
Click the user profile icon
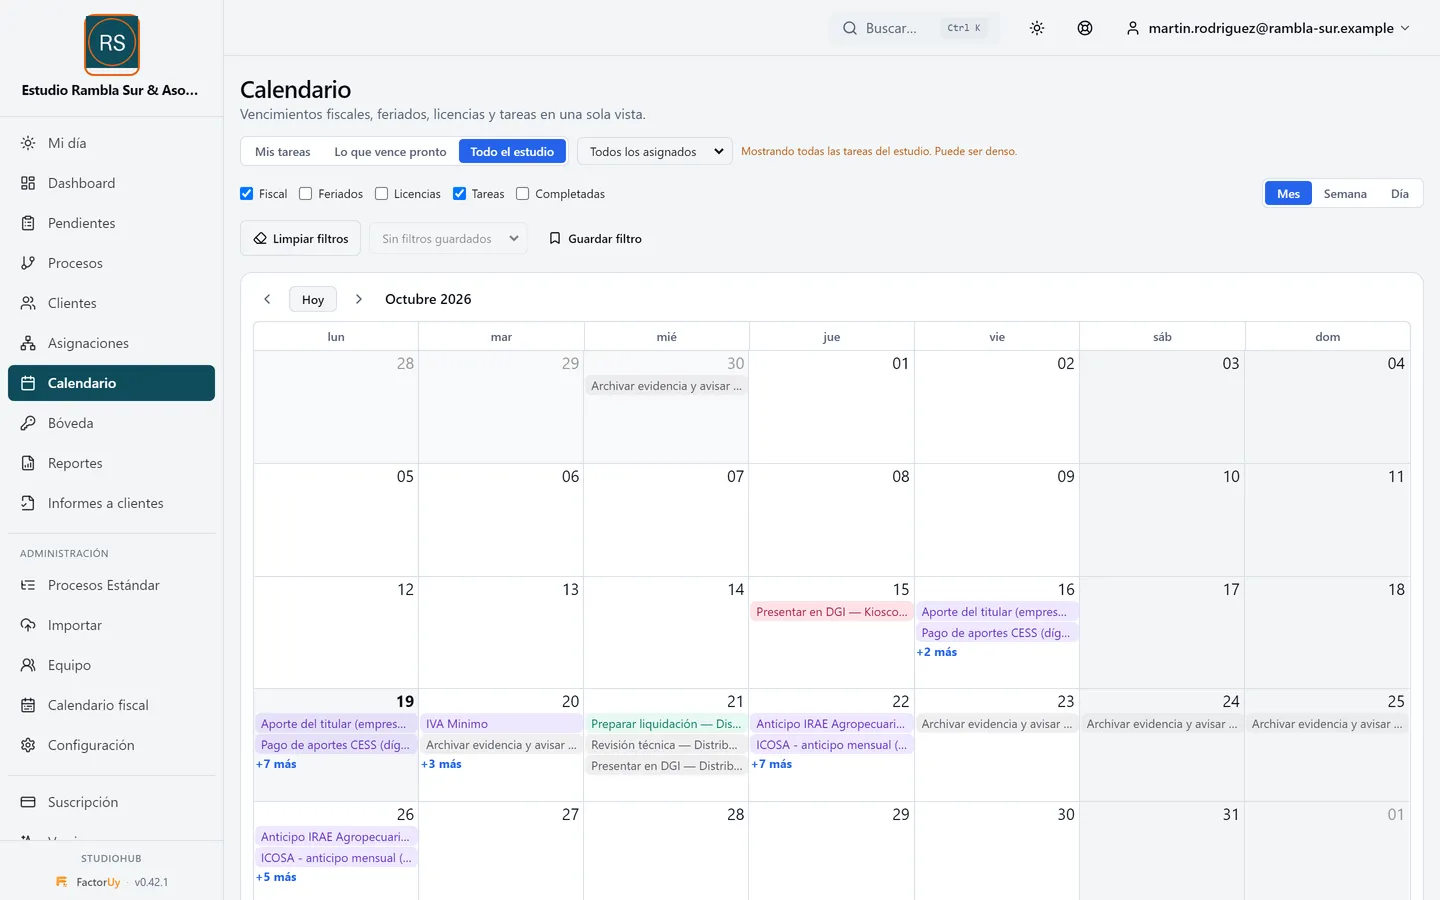(x=1133, y=28)
